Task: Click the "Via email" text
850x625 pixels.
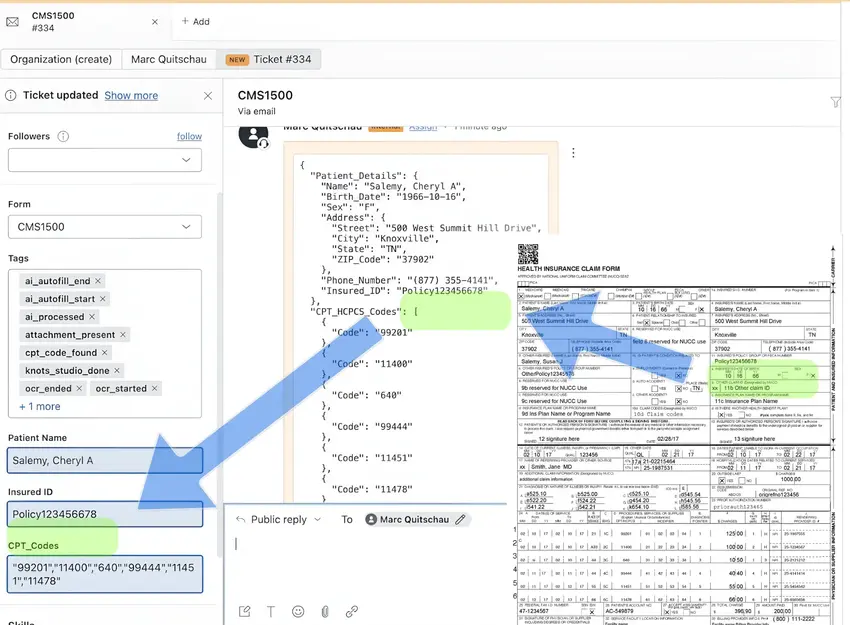Action: coord(256,111)
